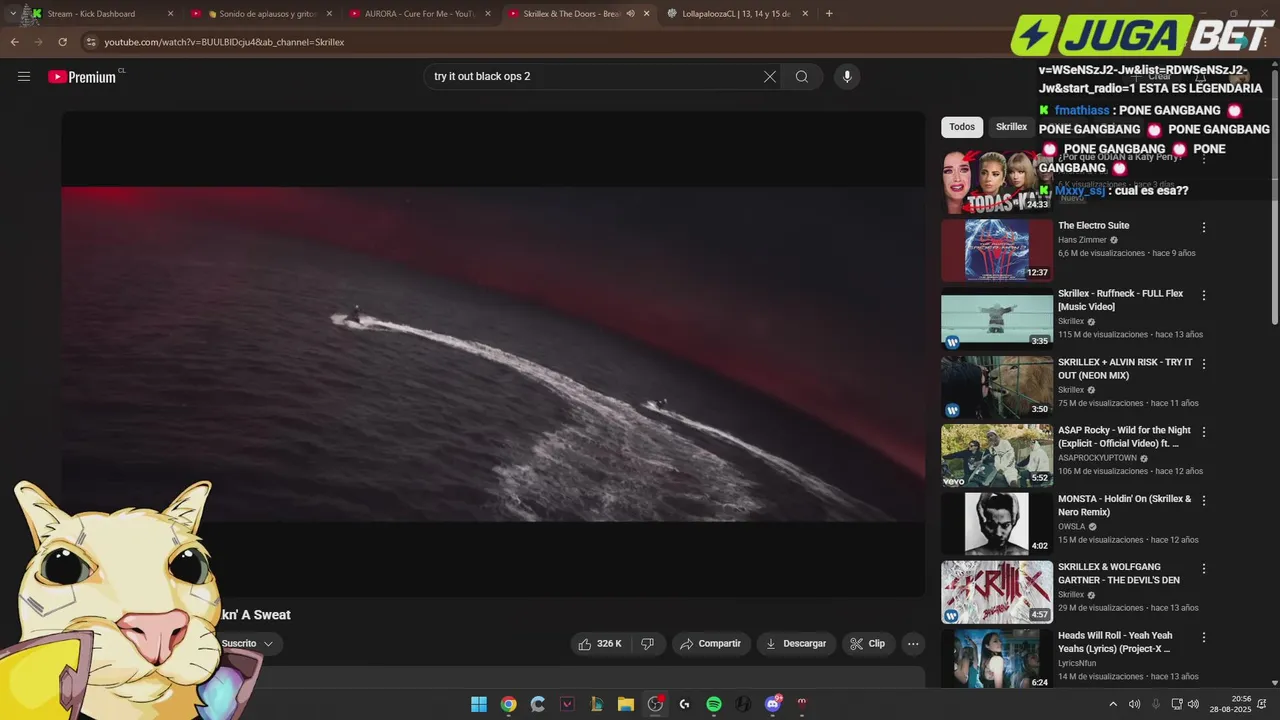
Task: Switch to AURORA - Cure For Me tab
Action: tap(418, 14)
